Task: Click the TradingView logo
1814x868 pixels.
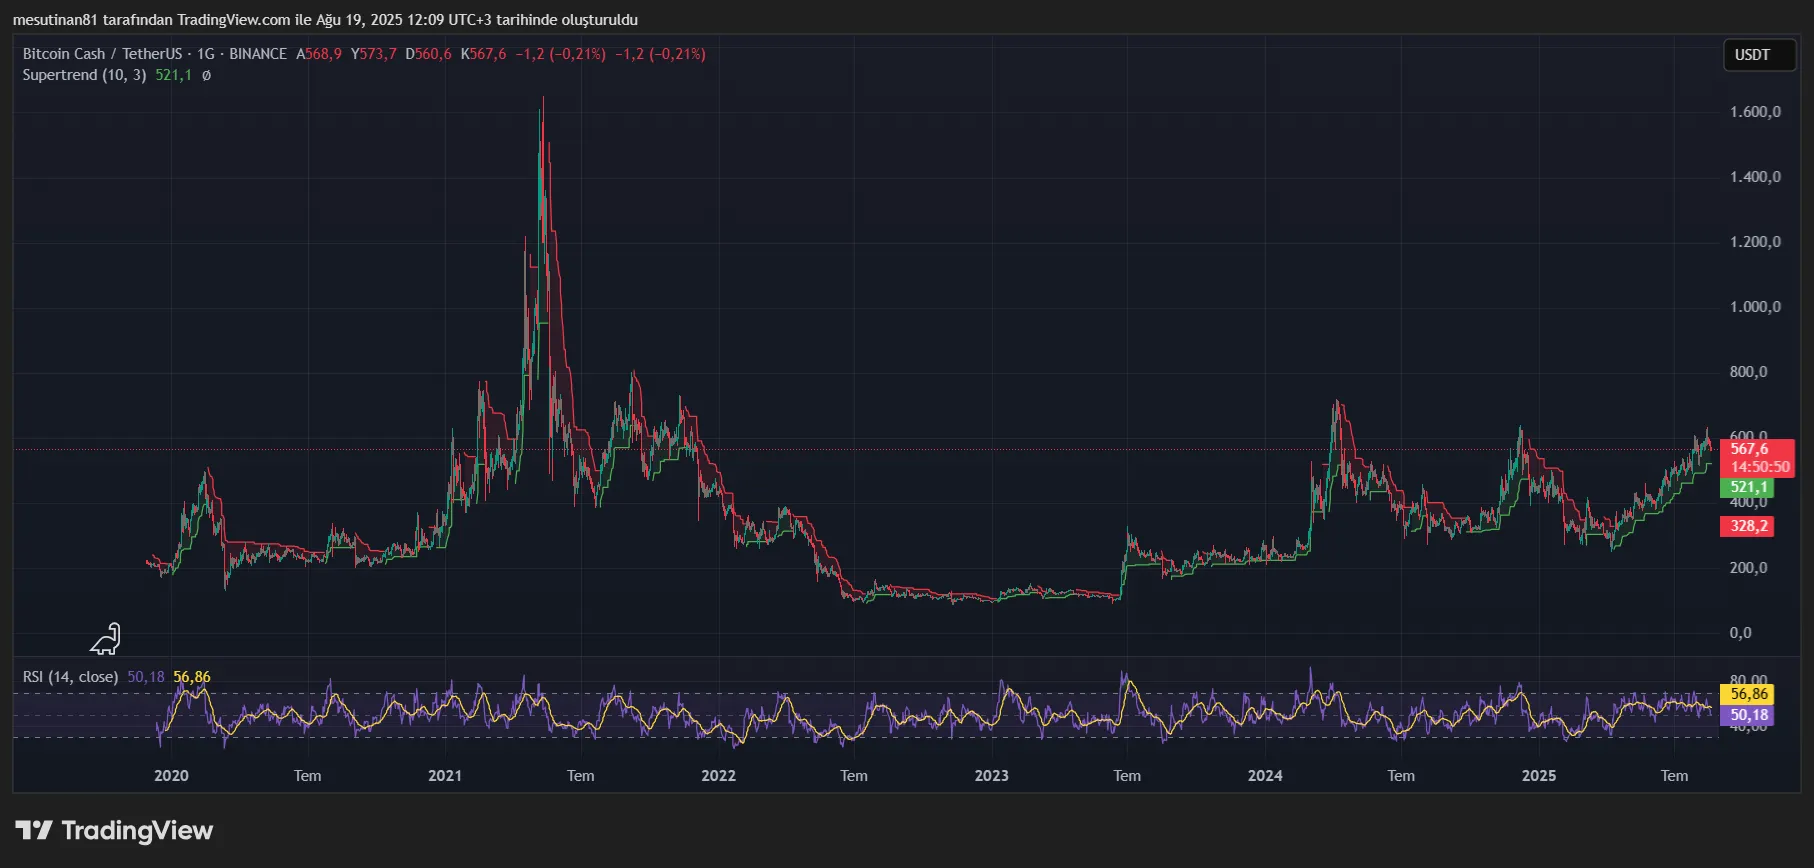Action: click(x=114, y=830)
